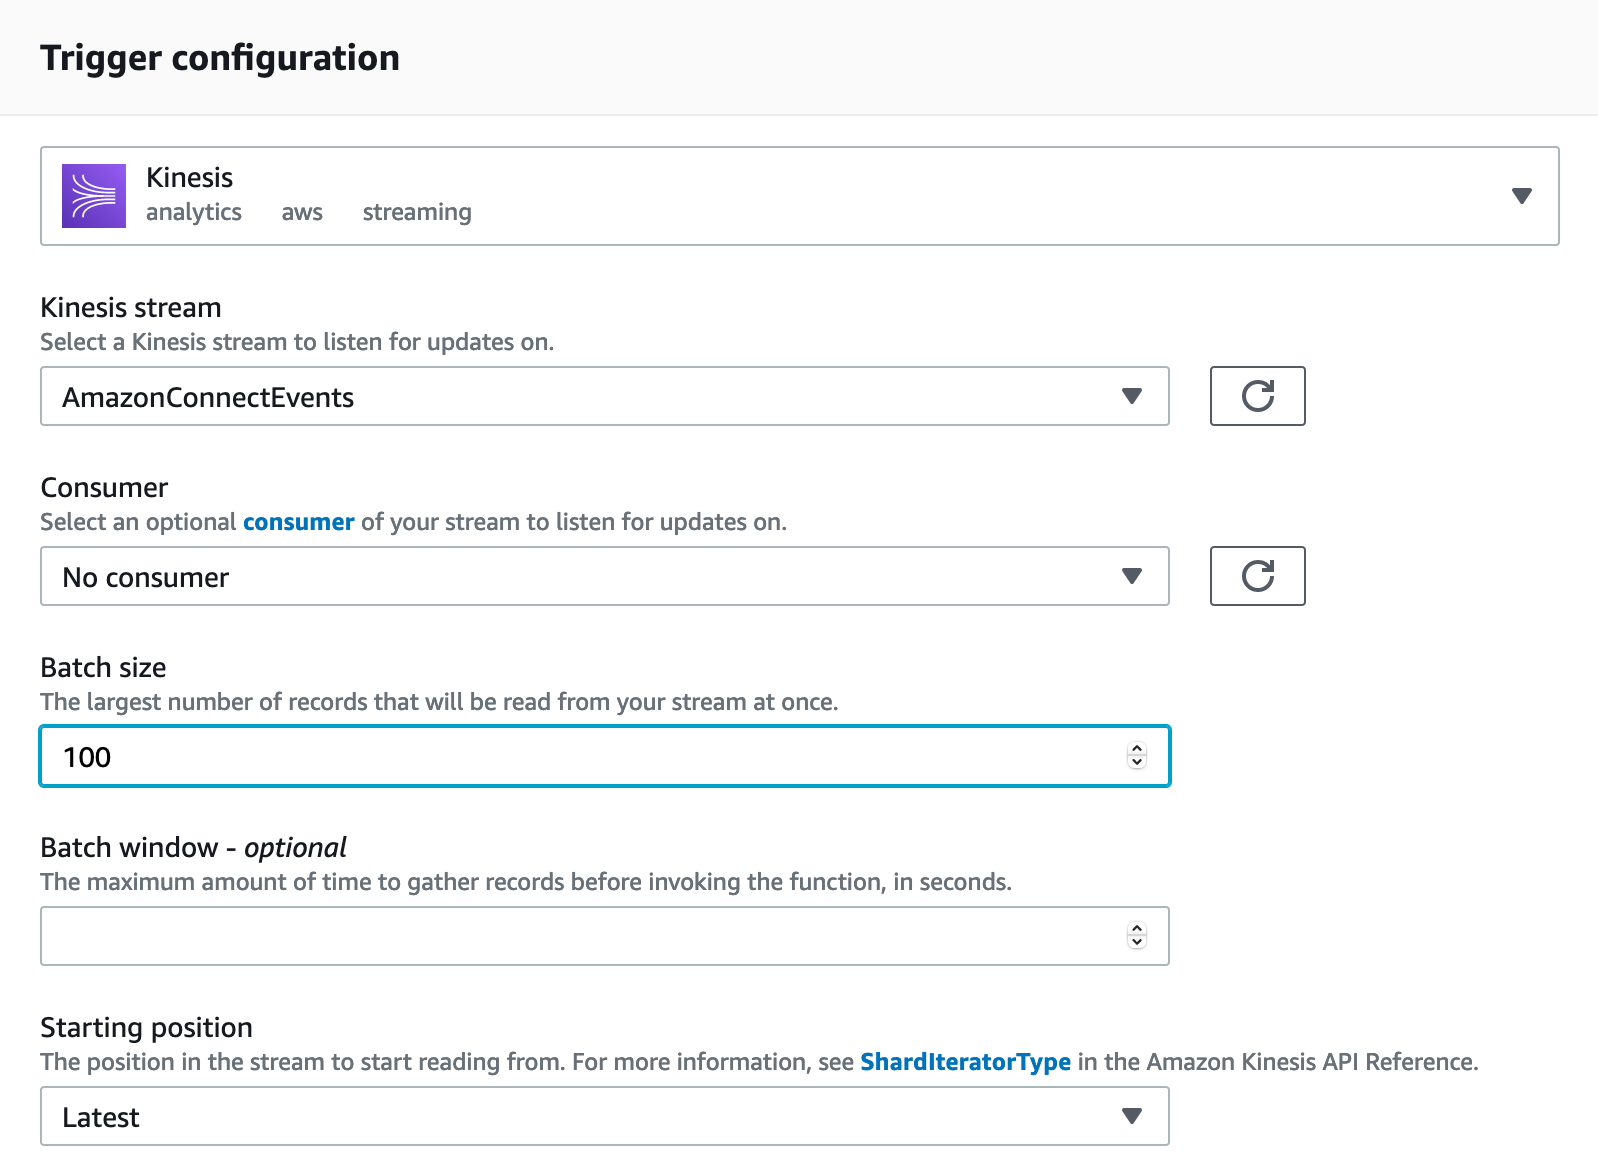Viewport: 1598px width, 1168px height.
Task: Click into the empty Batch window field
Action: (x=580, y=936)
